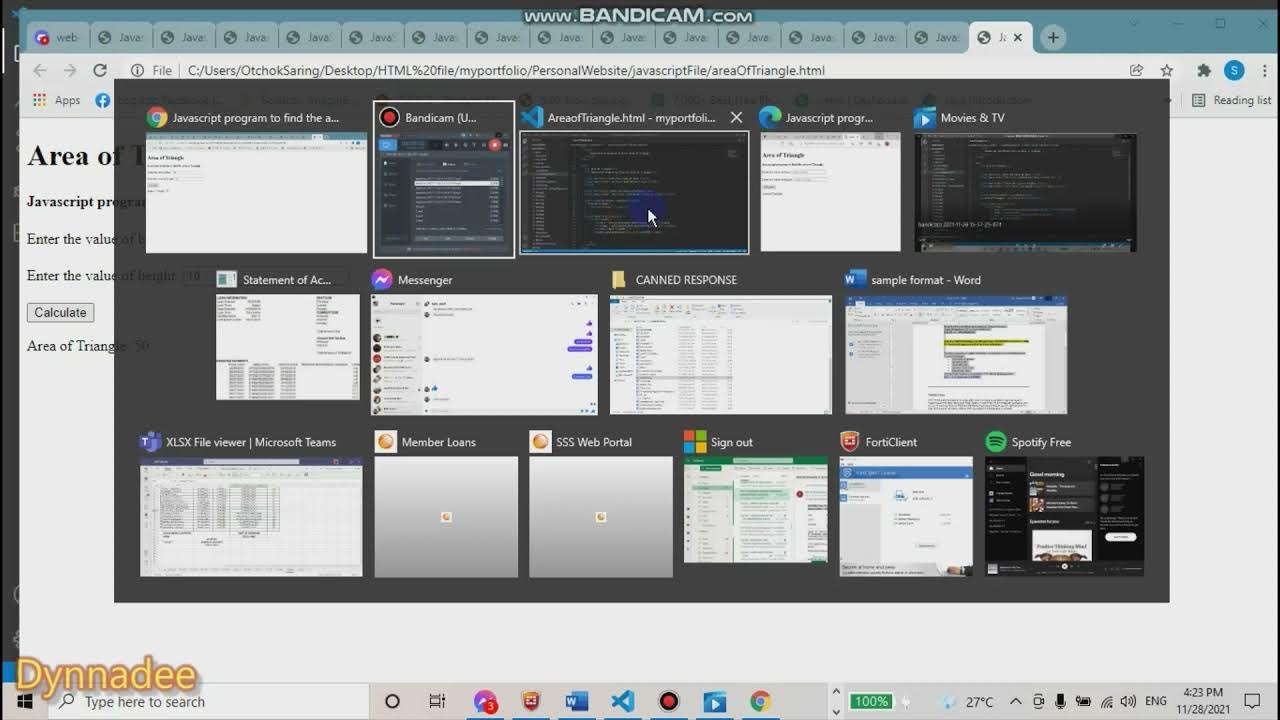
Task: Reload the current Chrome page
Action: click(100, 70)
